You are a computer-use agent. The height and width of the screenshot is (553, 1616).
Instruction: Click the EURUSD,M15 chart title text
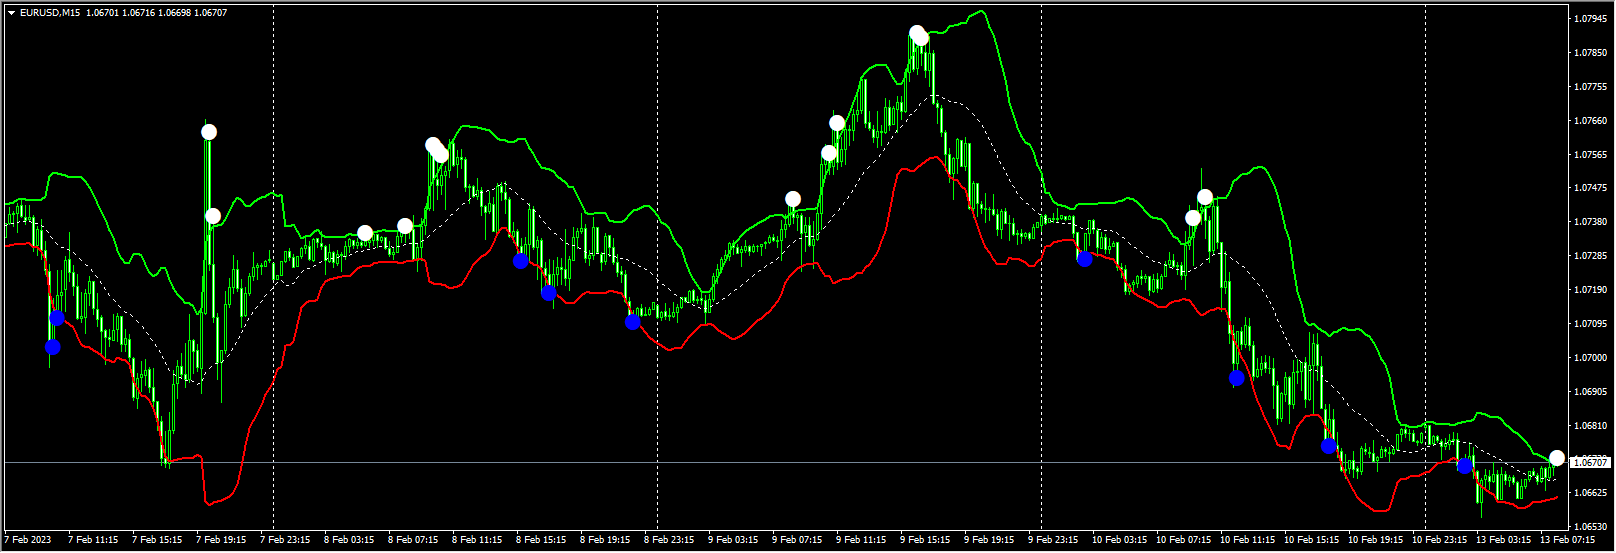pos(50,13)
